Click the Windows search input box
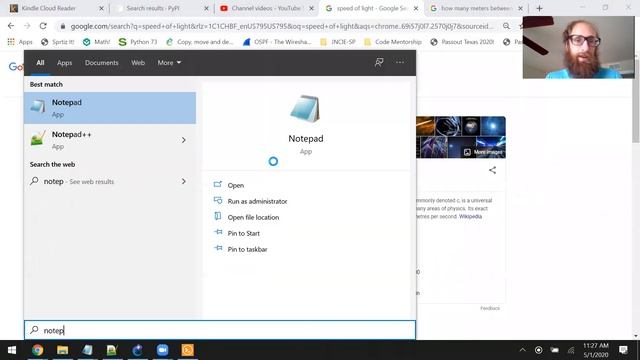640x360 pixels. coord(220,330)
